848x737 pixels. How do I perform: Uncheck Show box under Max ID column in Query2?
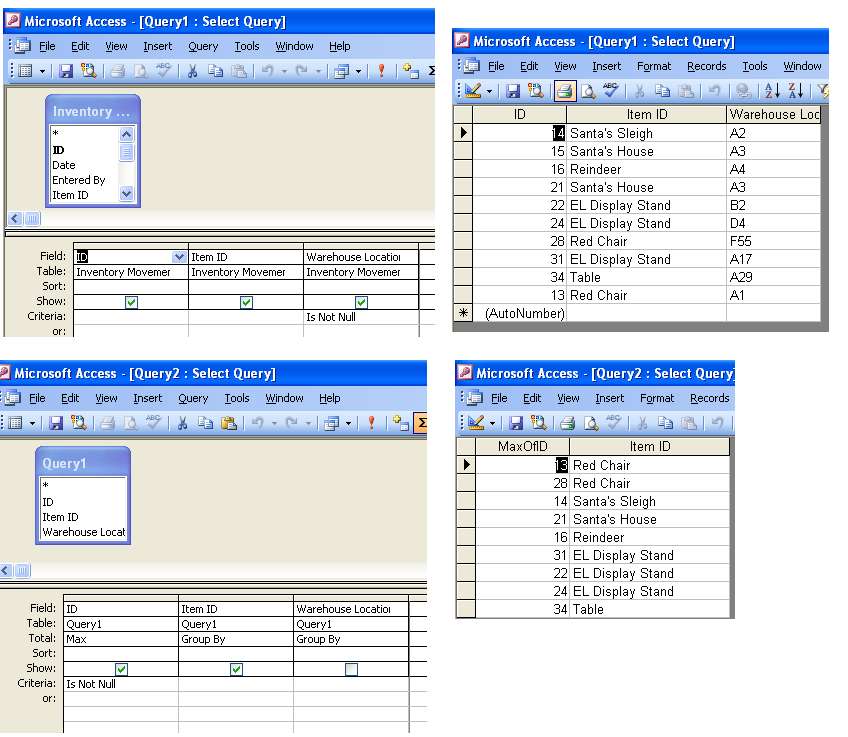pos(122,669)
